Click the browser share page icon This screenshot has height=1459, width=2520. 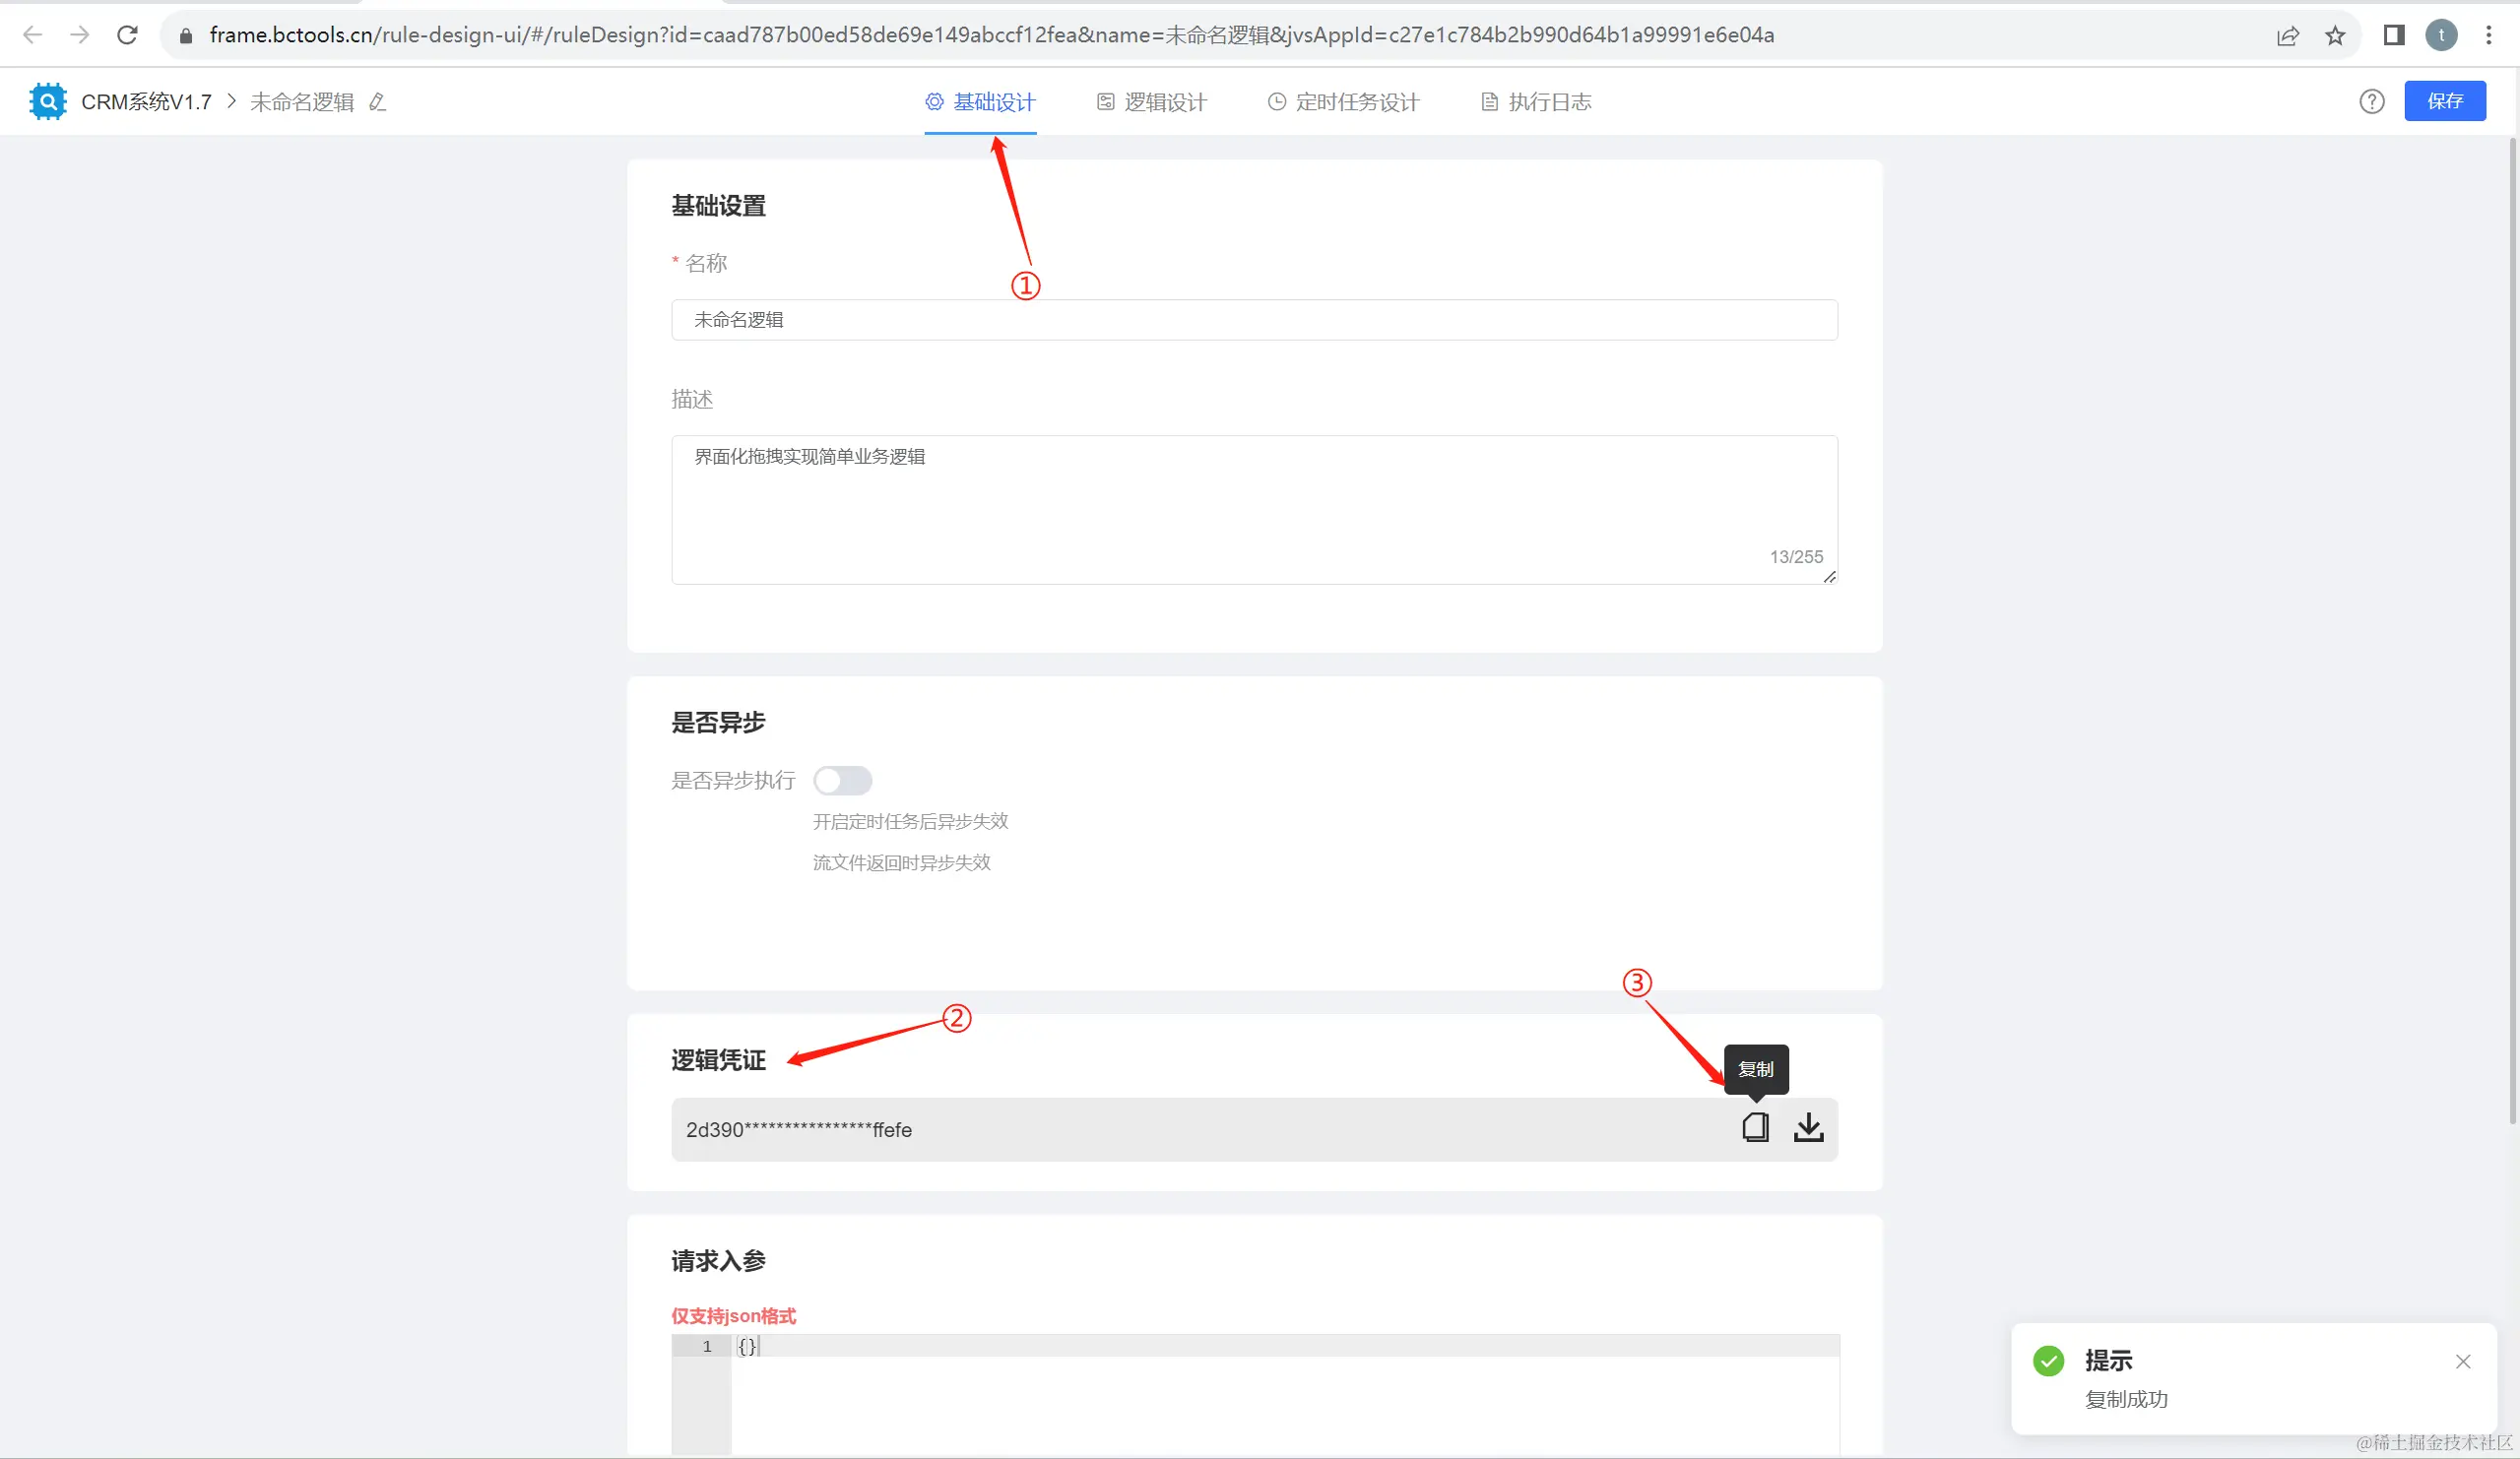pos(2287,36)
